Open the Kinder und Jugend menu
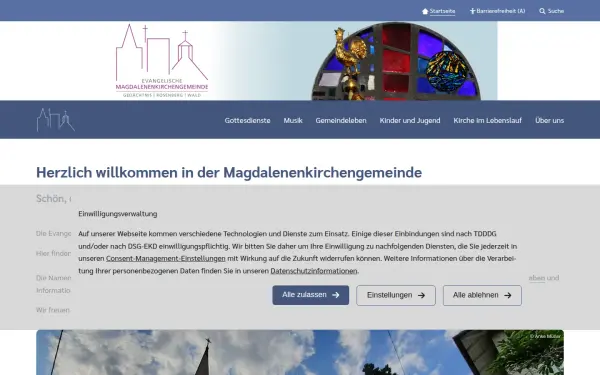 point(410,121)
